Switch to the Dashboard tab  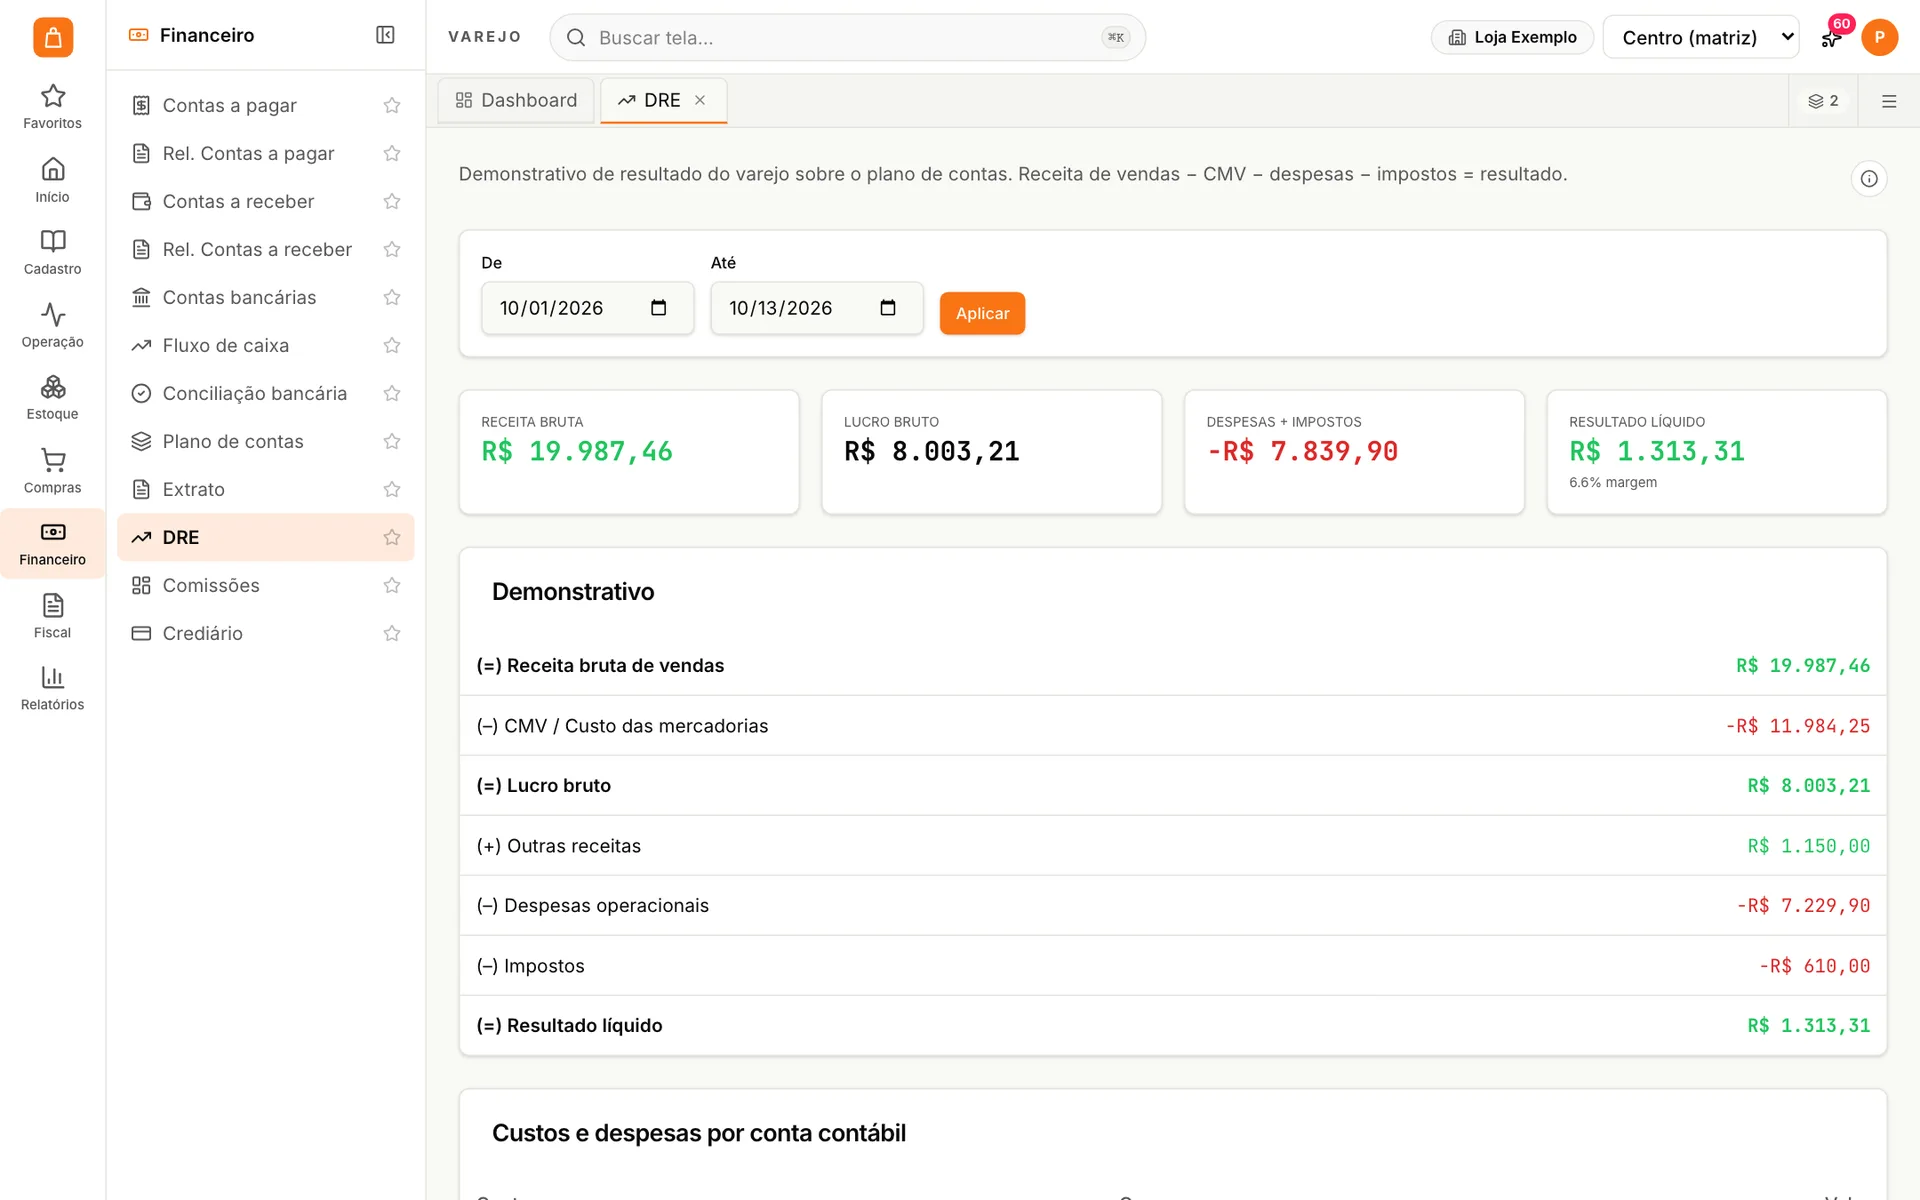click(x=516, y=100)
